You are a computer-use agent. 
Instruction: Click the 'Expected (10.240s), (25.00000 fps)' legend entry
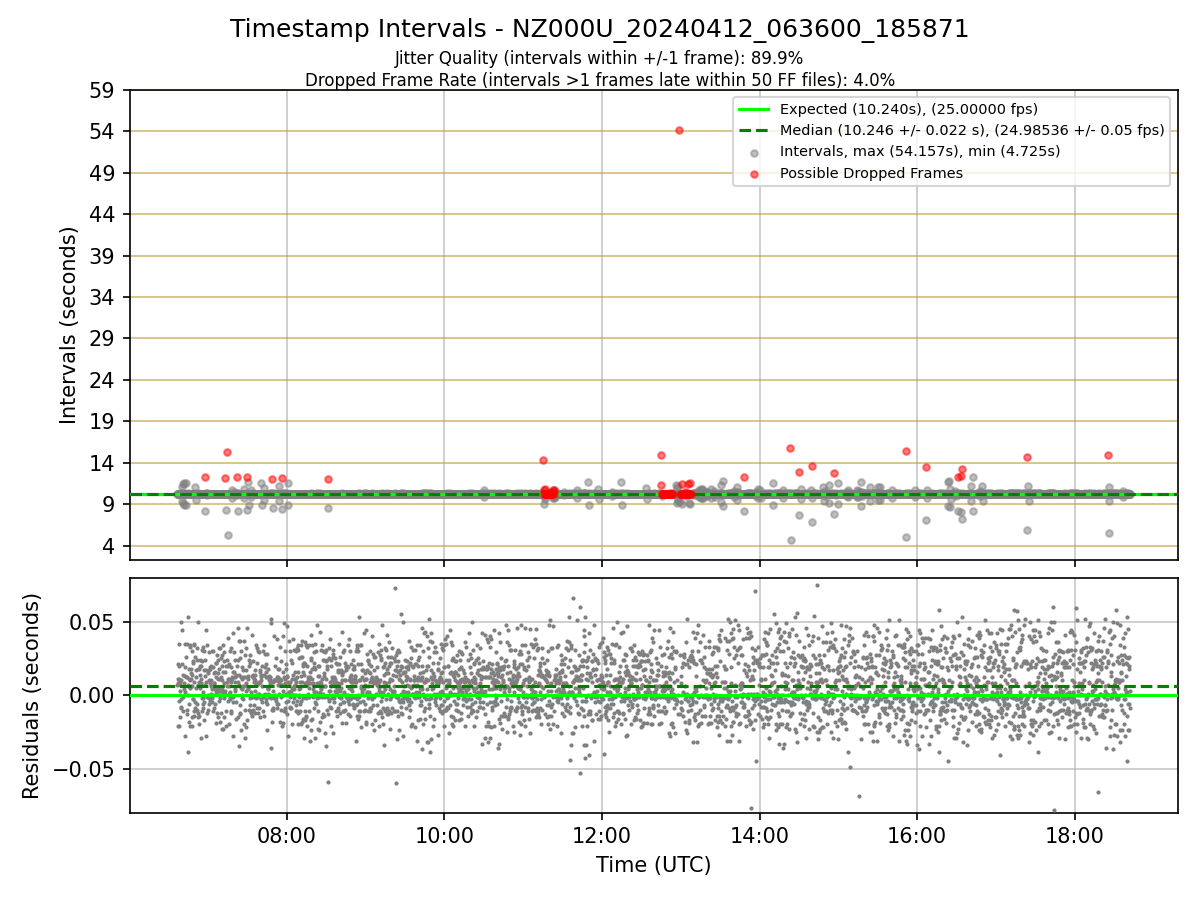(x=909, y=109)
